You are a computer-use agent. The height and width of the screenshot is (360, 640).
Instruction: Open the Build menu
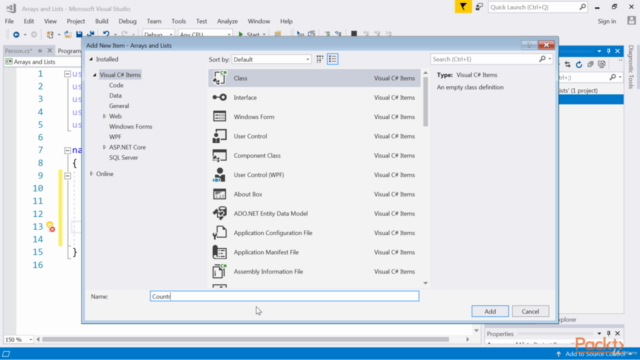[x=102, y=21]
